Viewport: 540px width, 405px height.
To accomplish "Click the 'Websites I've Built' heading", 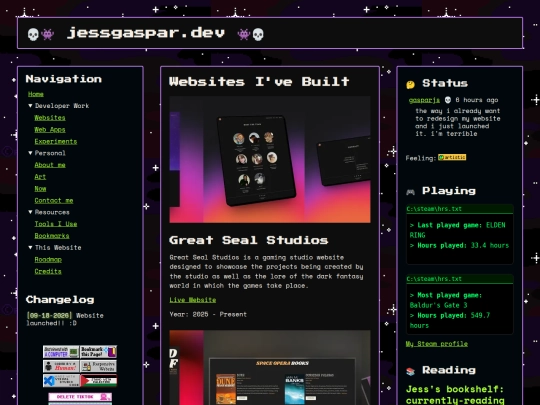I will coord(259,82).
